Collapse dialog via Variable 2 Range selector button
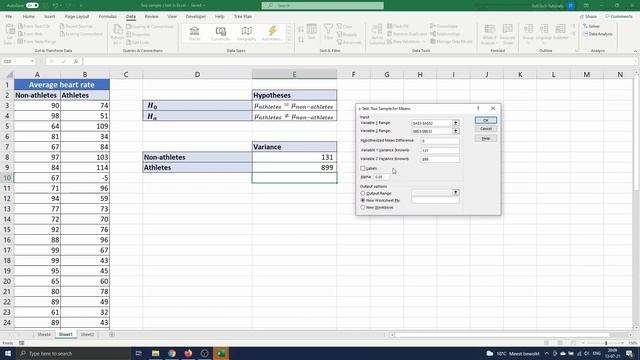640x360 pixels. (x=456, y=131)
